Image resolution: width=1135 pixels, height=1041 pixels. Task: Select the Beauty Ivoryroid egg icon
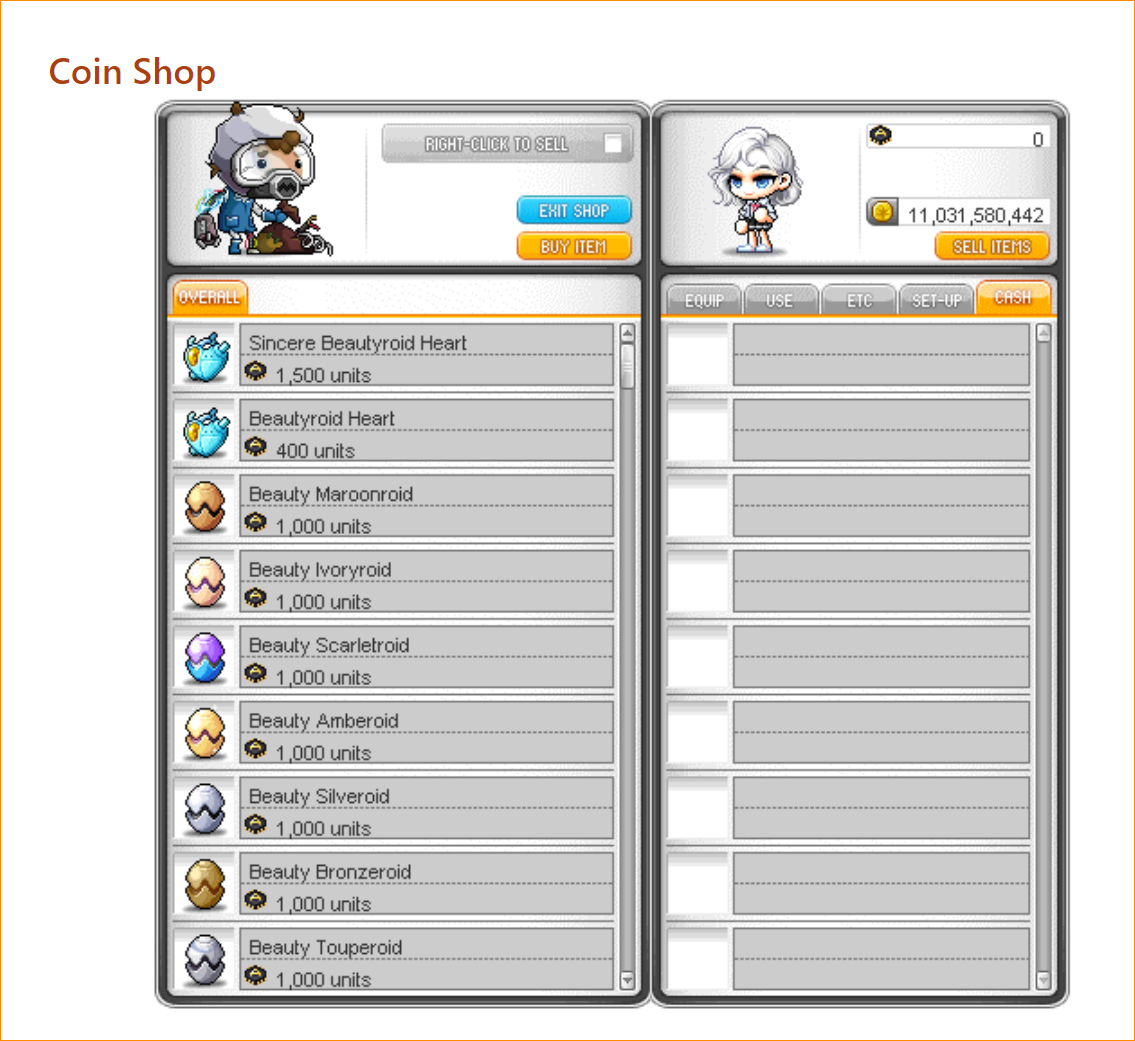[205, 582]
